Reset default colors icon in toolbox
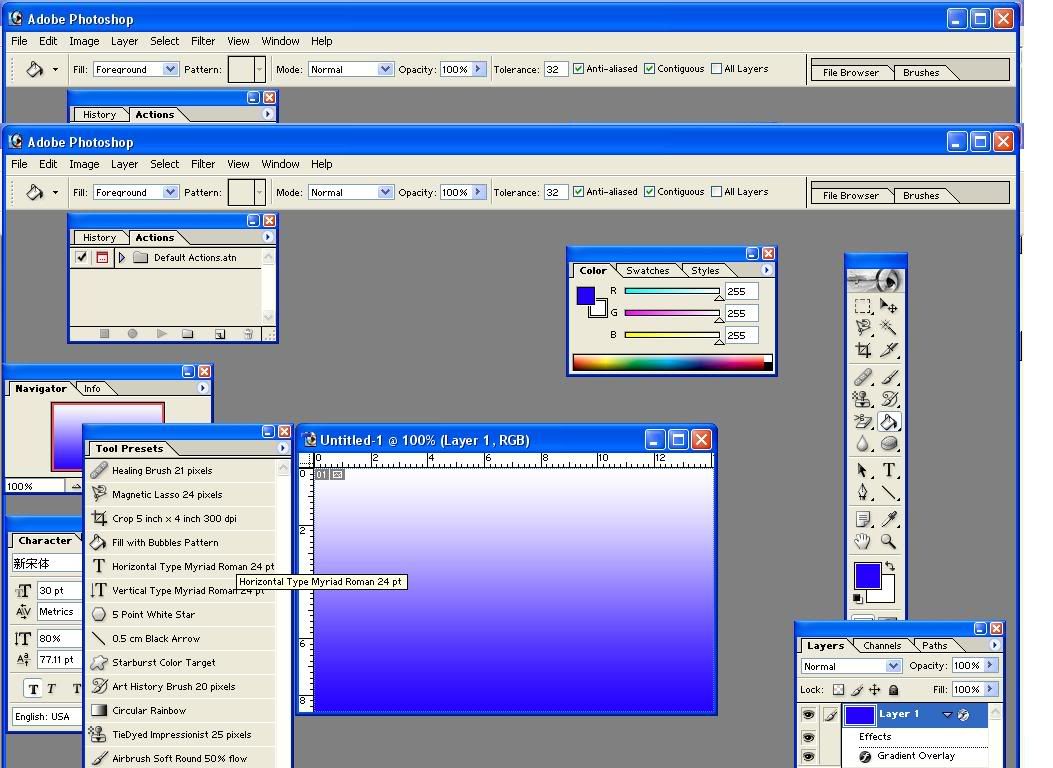Image resolution: width=1053 pixels, height=768 pixels. pos(858,598)
